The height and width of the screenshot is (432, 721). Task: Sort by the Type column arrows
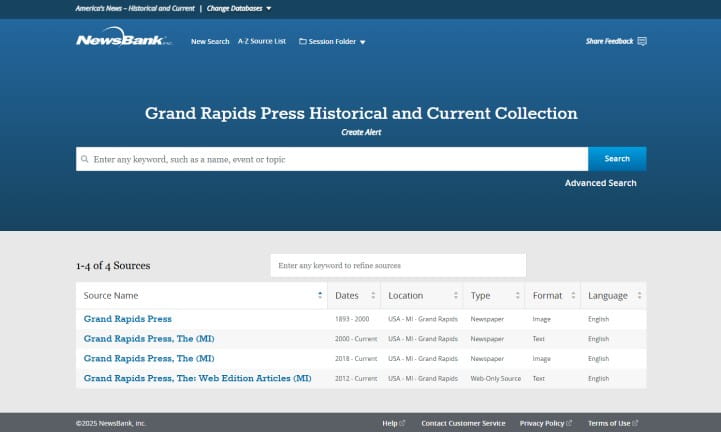pos(518,295)
